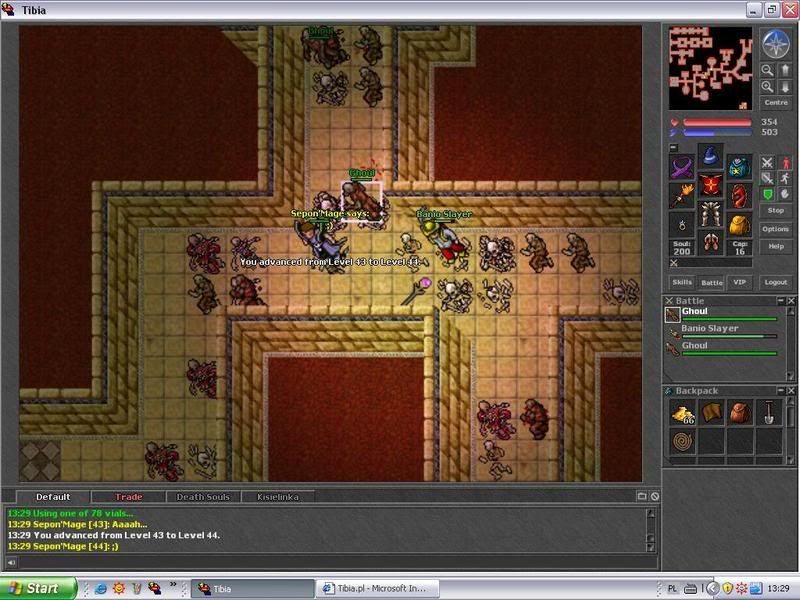Switch to Tibia.pl Internet Explorer taskbar window
Viewport: 800px width, 600px height.
click(378, 589)
